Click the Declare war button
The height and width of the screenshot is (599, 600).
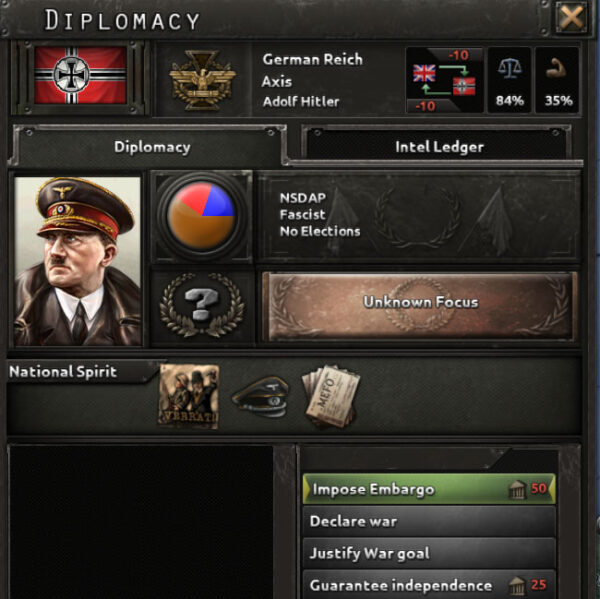coord(429,521)
